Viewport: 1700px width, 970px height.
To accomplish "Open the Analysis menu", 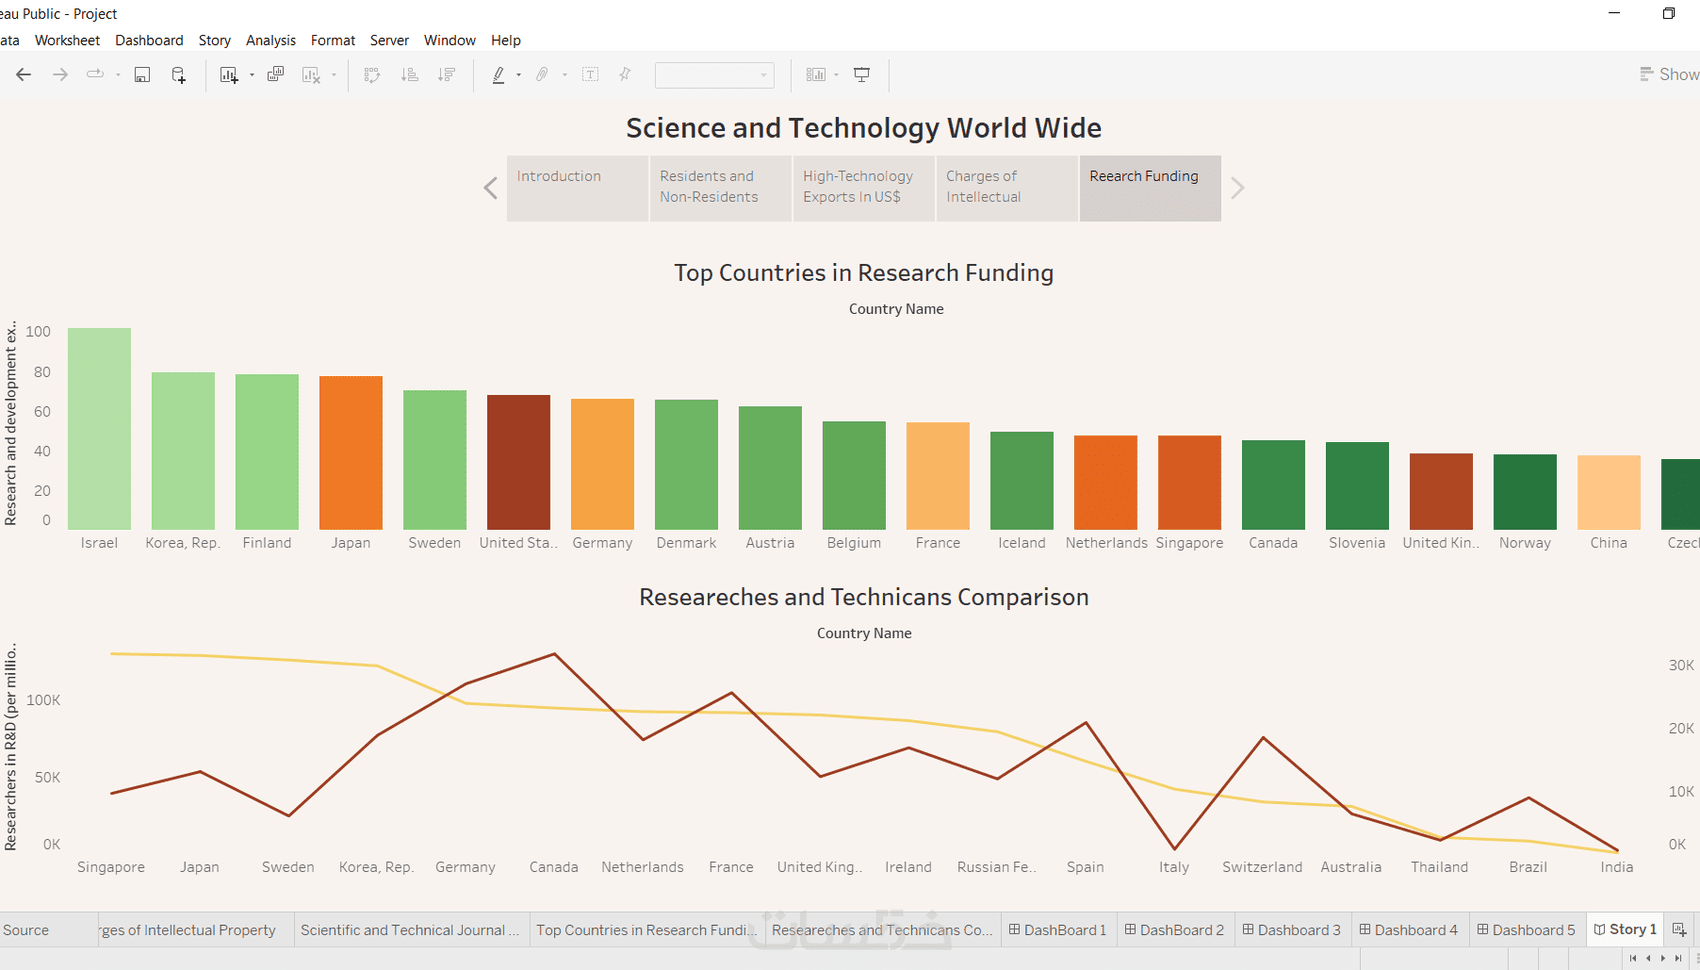I will (270, 40).
